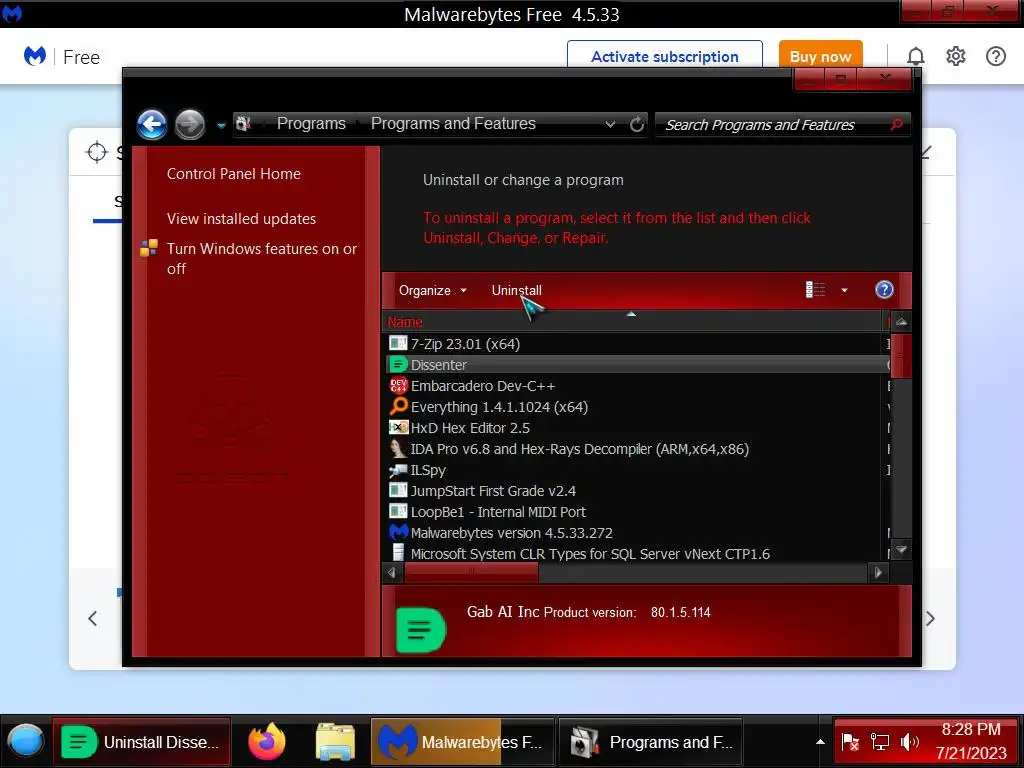The image size is (1024, 768).
Task: Click Malwarebytes scanner crosshair icon
Action: (97, 152)
